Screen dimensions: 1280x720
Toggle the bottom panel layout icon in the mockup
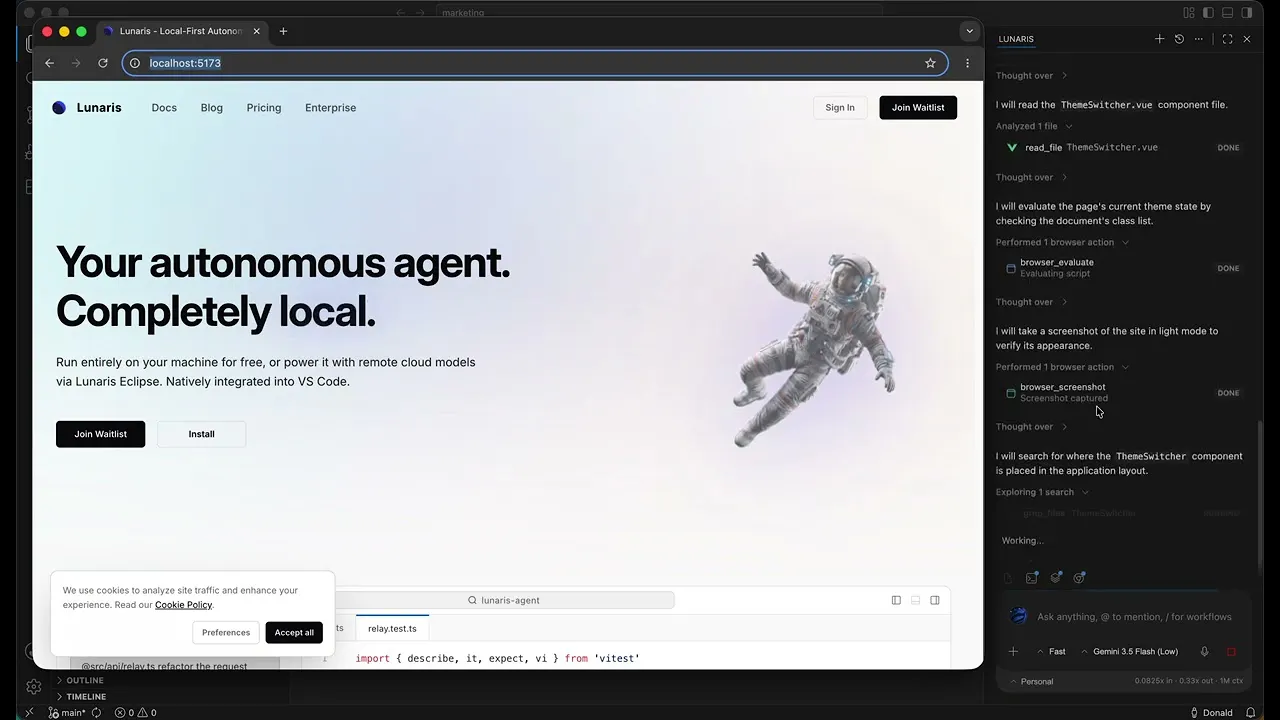pyautogui.click(x=915, y=600)
